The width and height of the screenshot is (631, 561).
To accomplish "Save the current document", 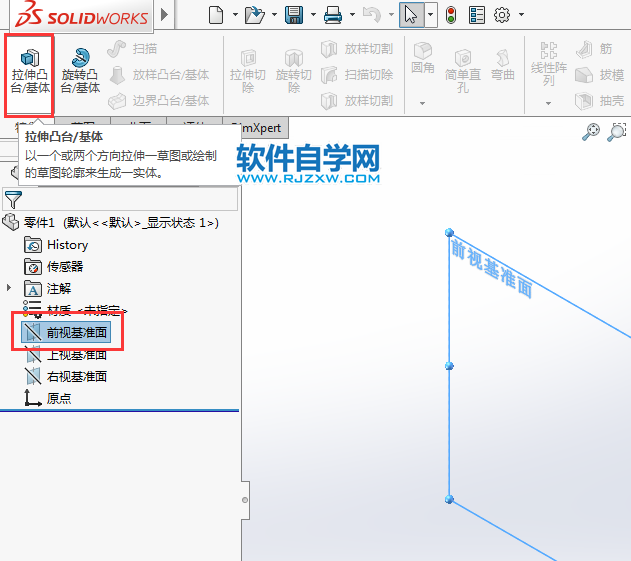I will pyautogui.click(x=294, y=15).
